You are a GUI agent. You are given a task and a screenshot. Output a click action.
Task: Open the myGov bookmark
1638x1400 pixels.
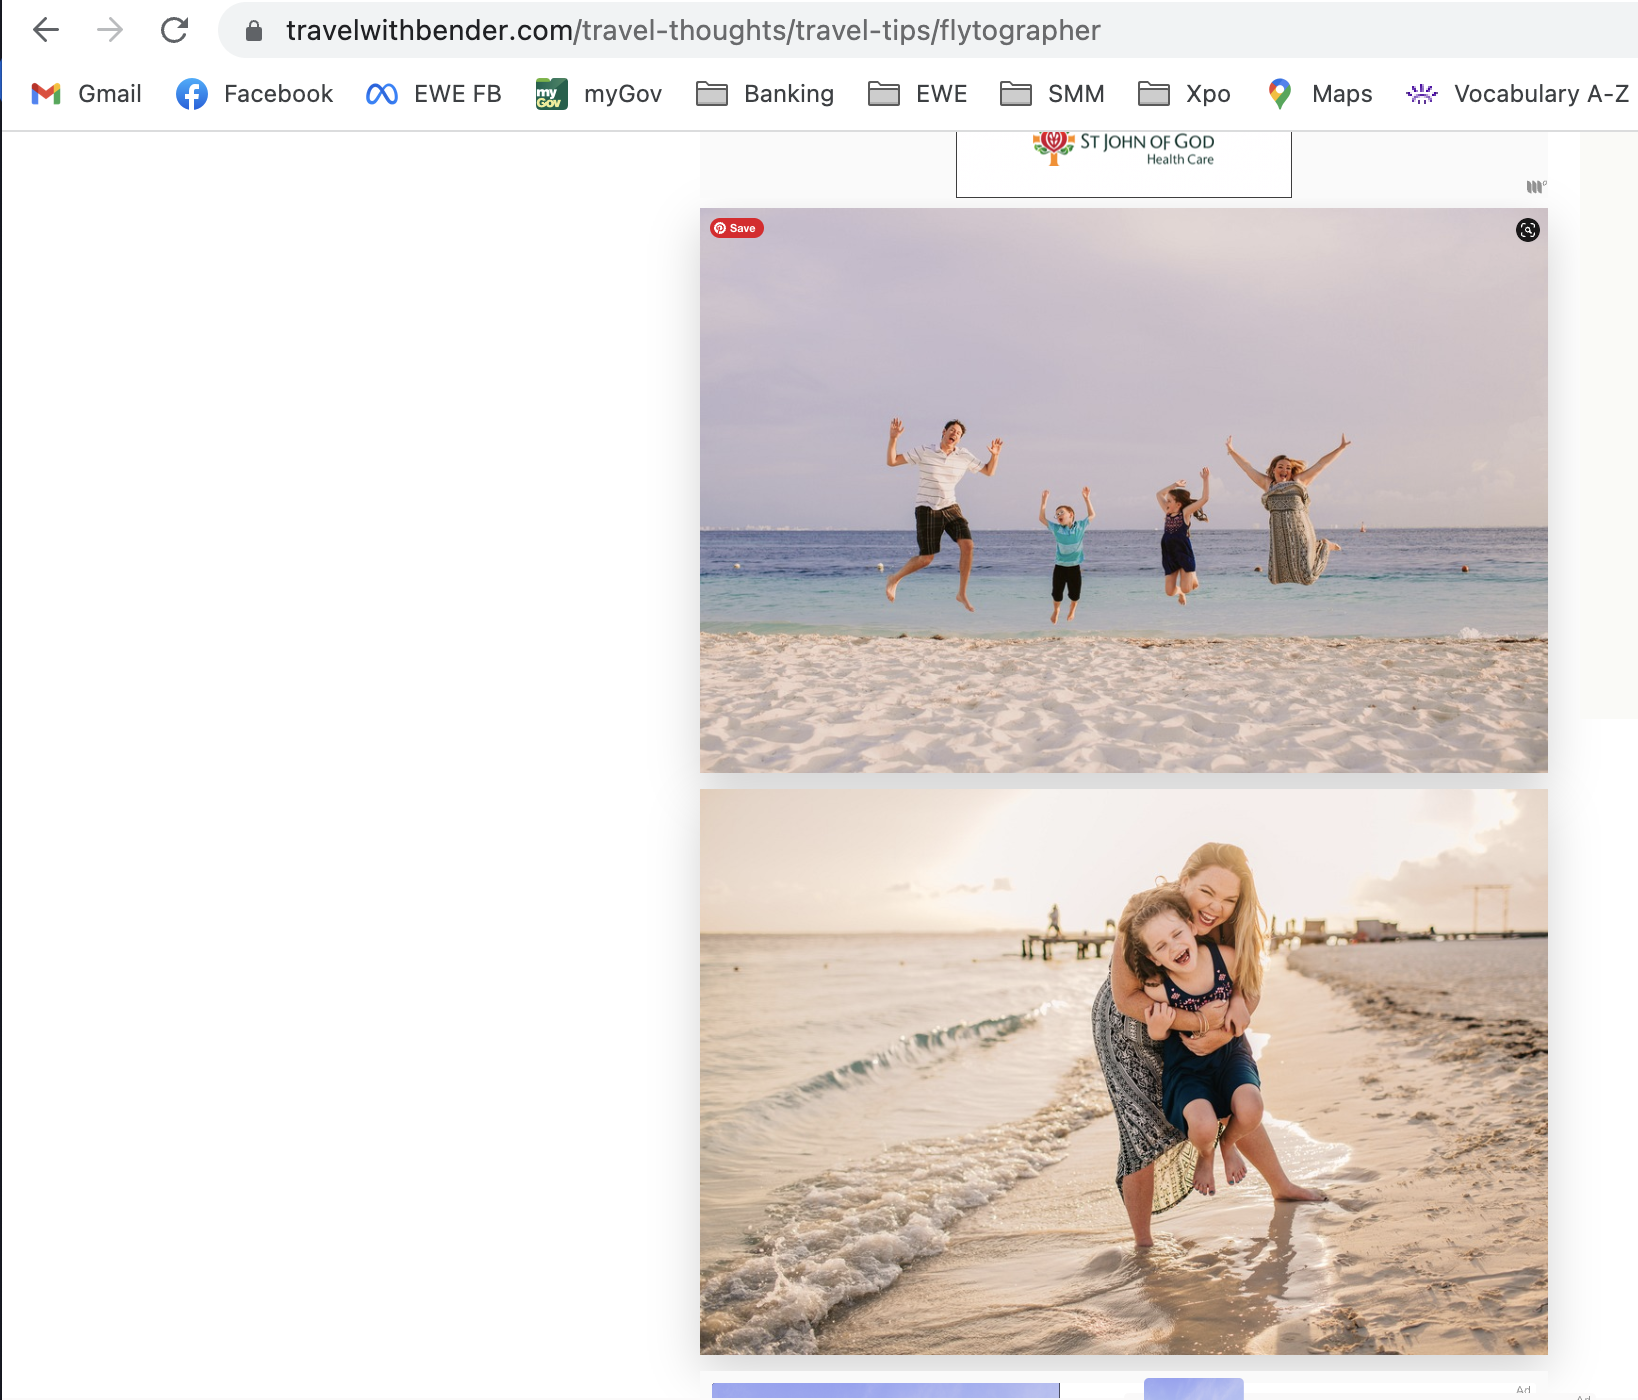click(x=598, y=94)
